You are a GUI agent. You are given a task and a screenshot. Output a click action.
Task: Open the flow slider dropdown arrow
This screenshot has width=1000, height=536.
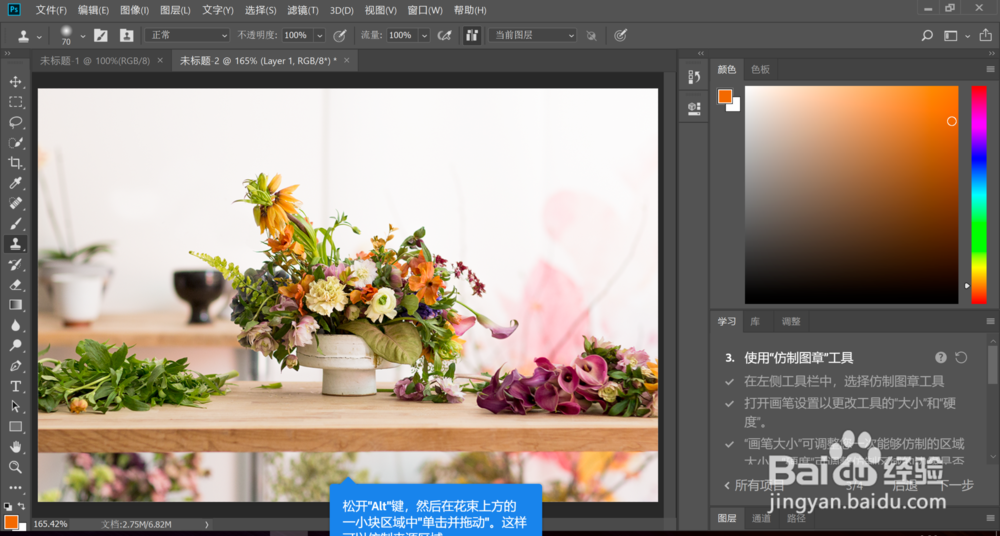pyautogui.click(x=425, y=36)
